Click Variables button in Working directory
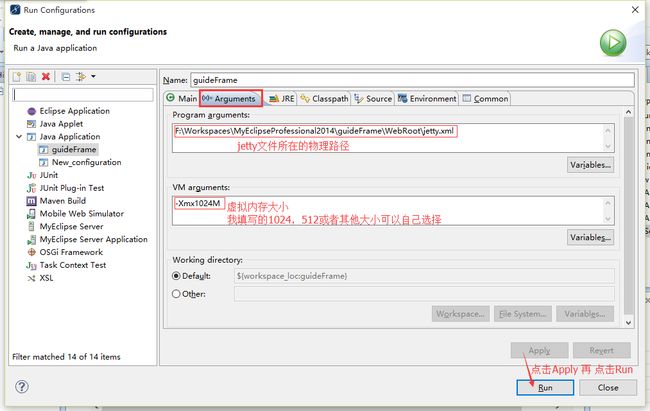The height and width of the screenshot is (411, 650). [585, 314]
